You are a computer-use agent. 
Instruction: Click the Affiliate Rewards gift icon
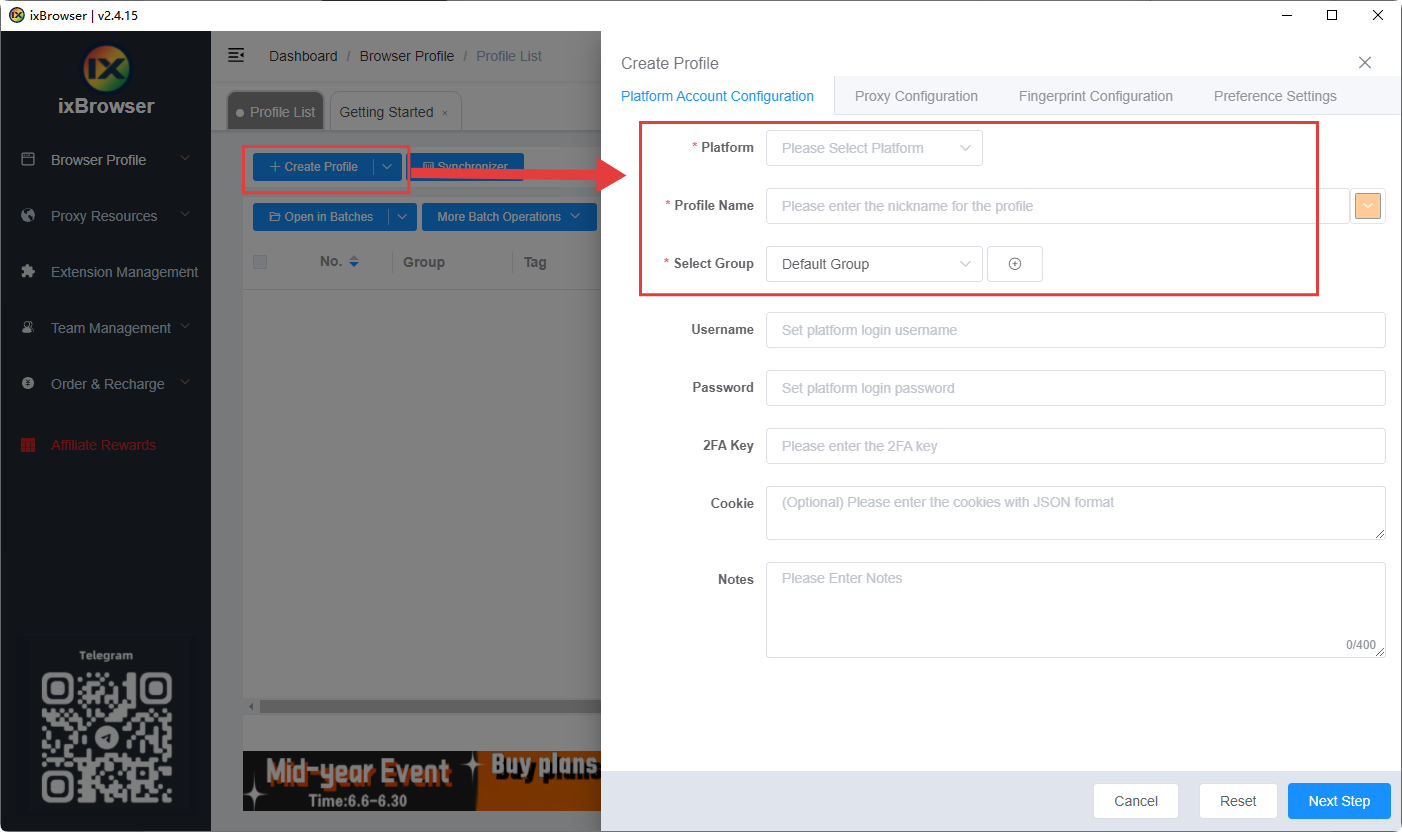29,445
